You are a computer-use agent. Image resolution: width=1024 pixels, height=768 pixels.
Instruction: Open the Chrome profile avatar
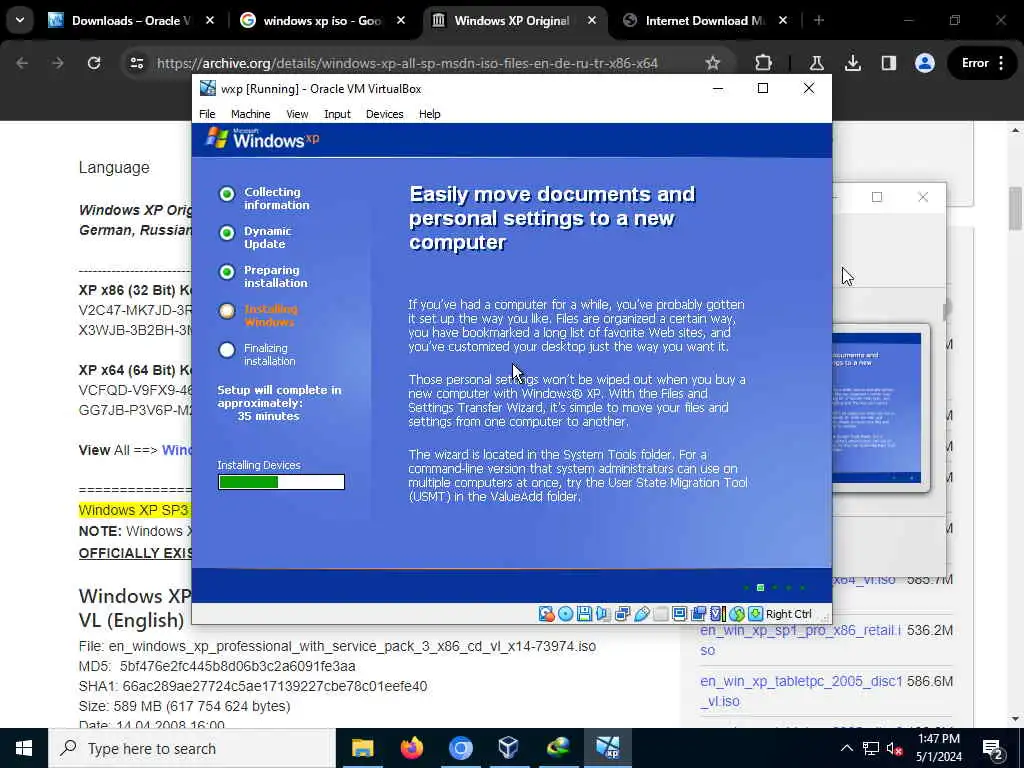(x=925, y=63)
